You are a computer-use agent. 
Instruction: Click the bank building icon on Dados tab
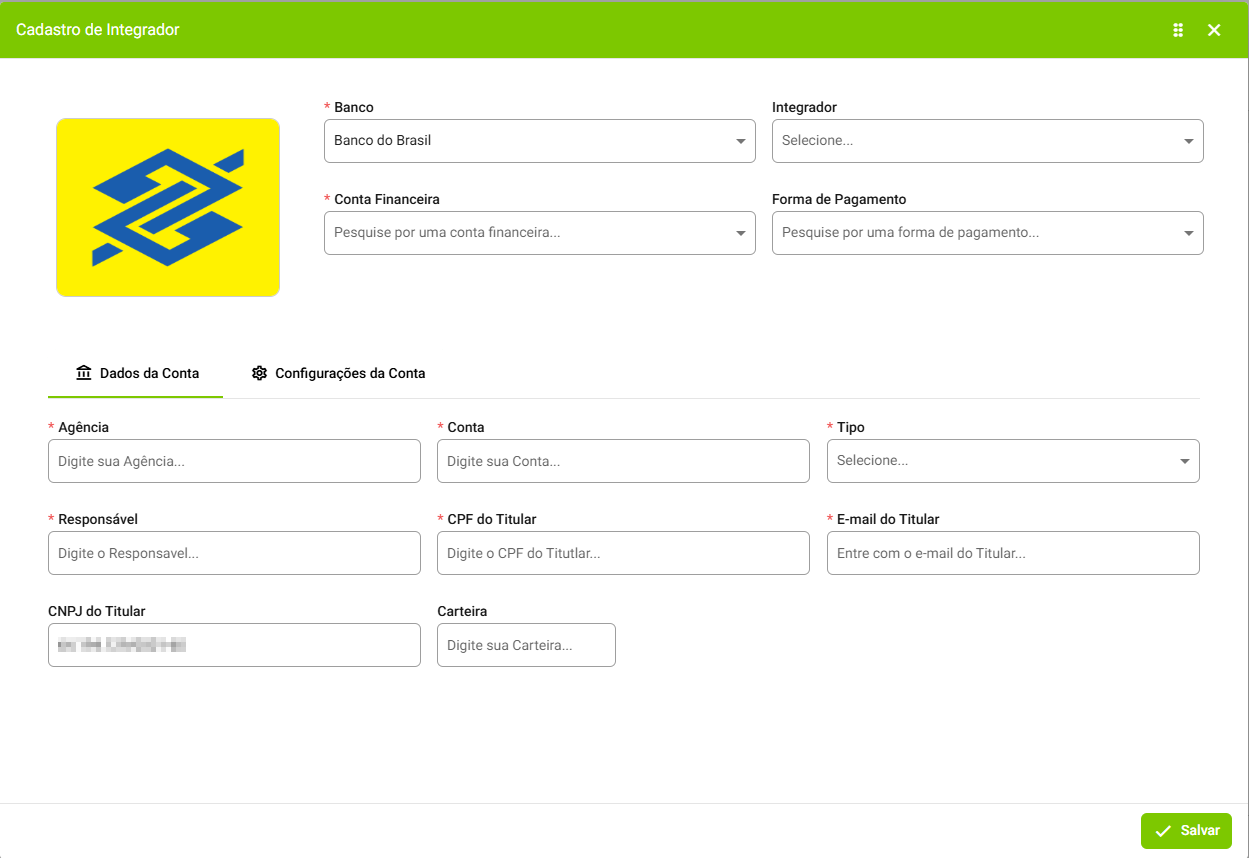84,373
